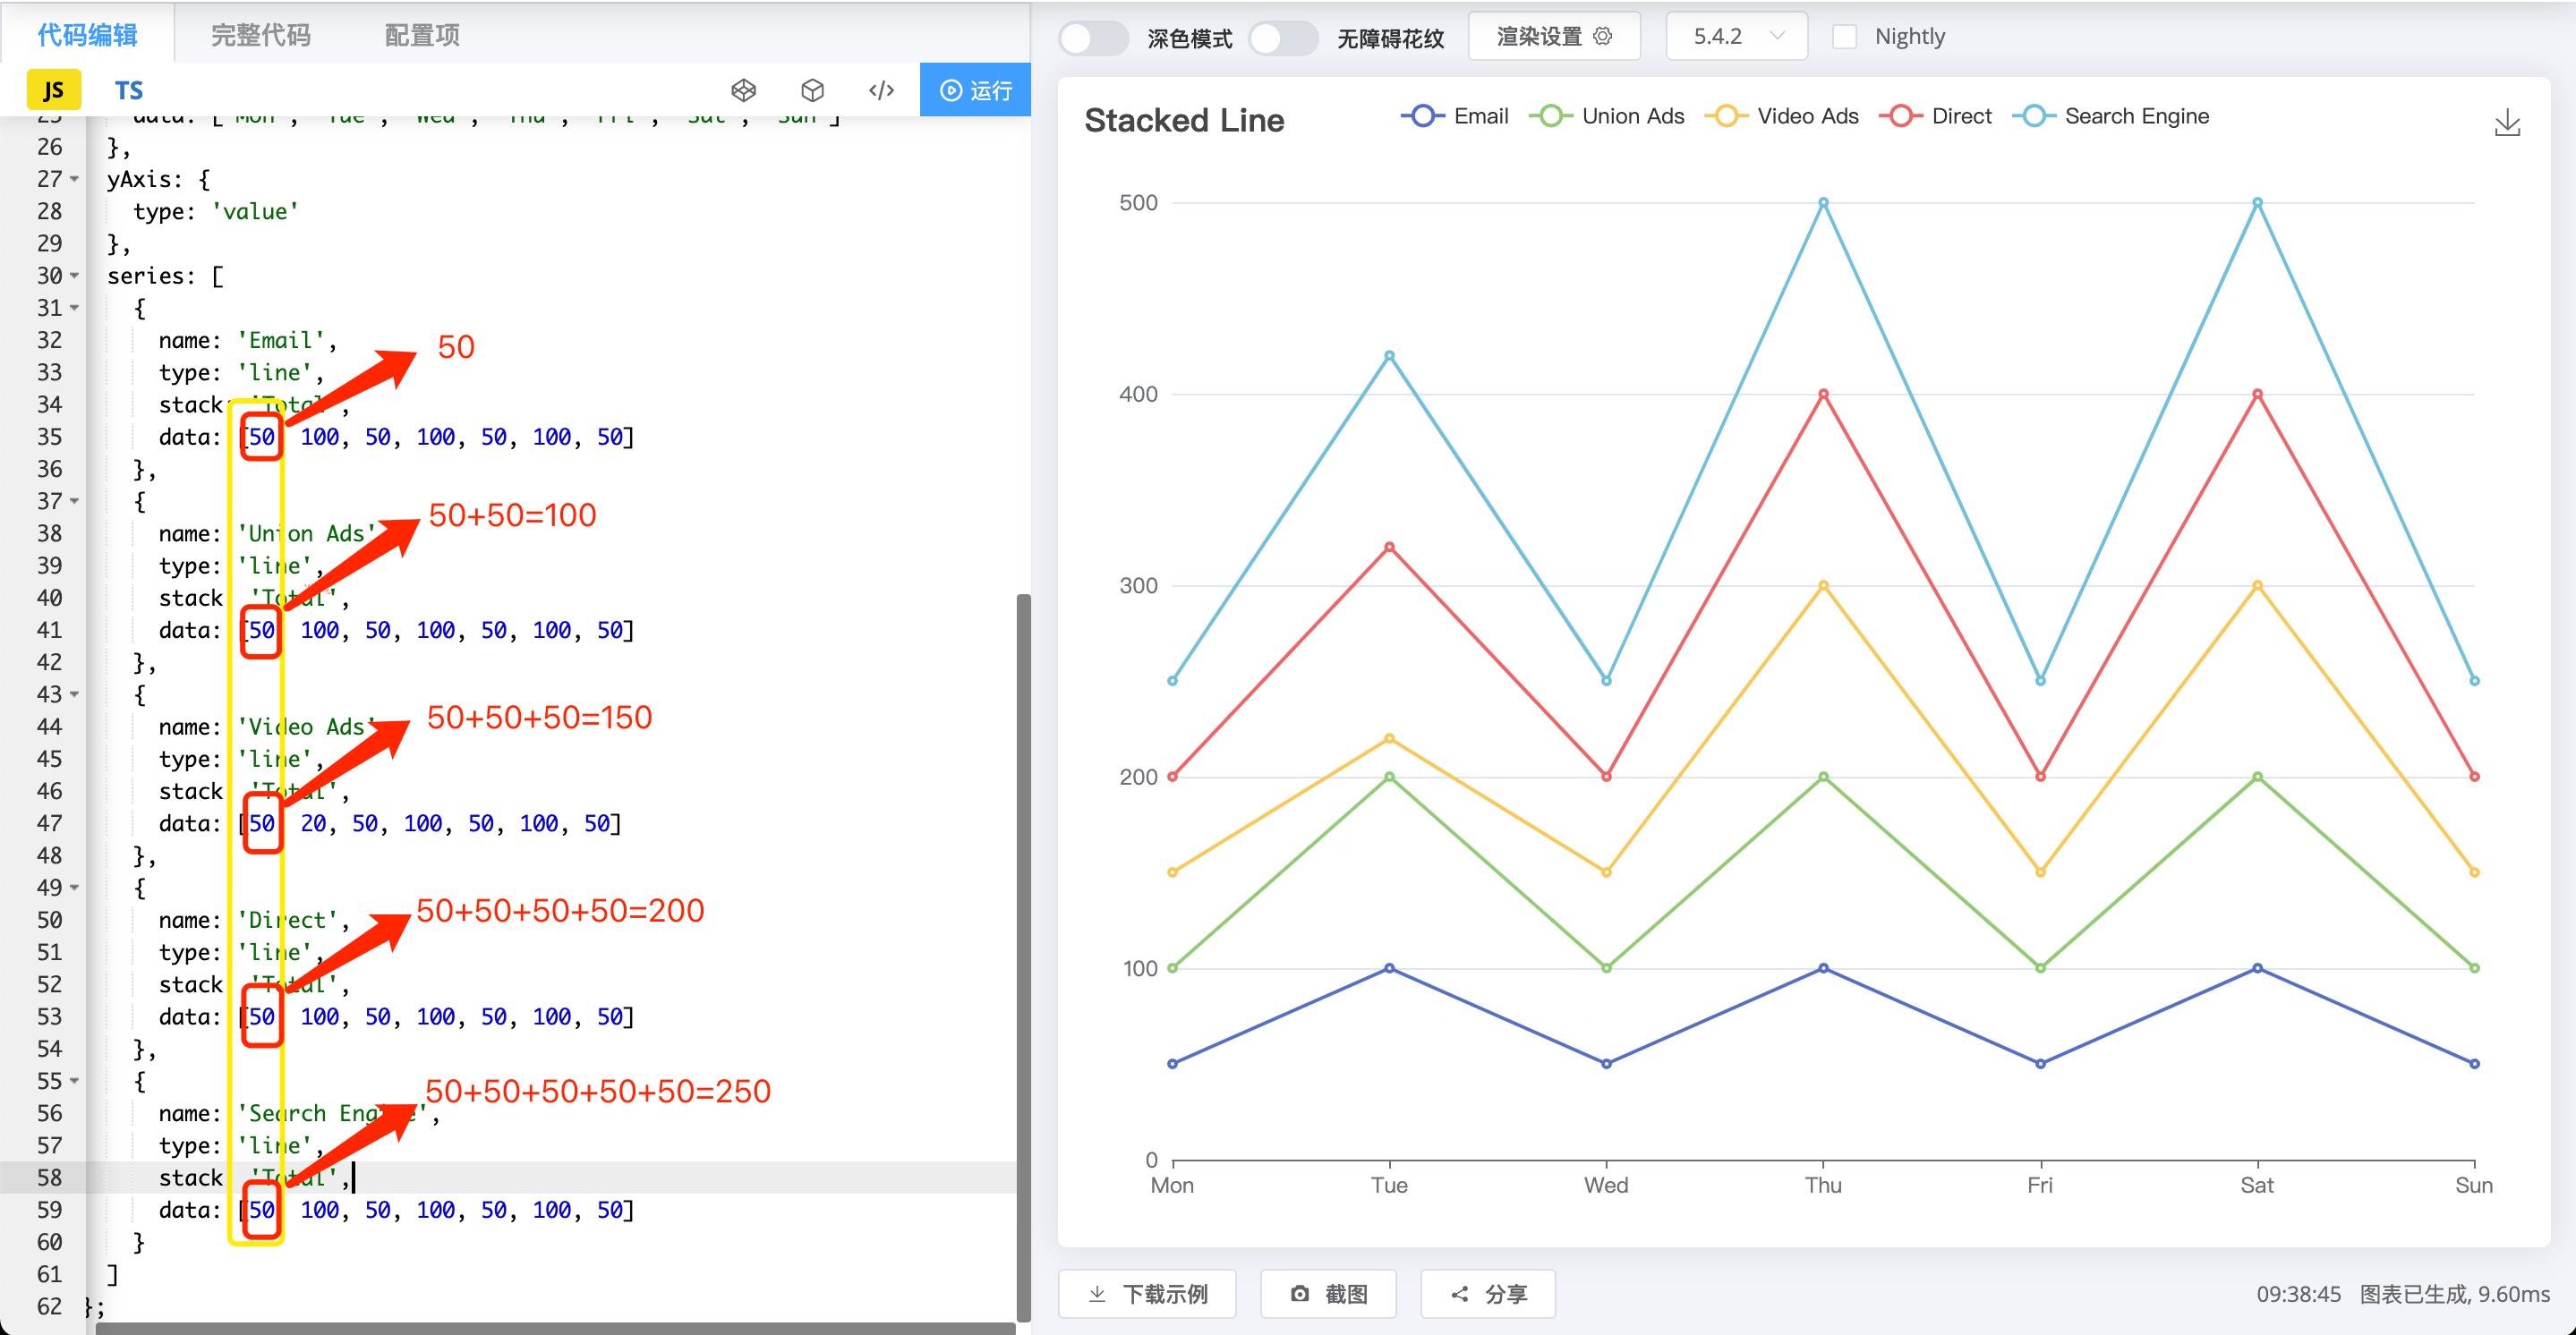
Task: Click the cube/package icon above the editor
Action: (x=812, y=90)
